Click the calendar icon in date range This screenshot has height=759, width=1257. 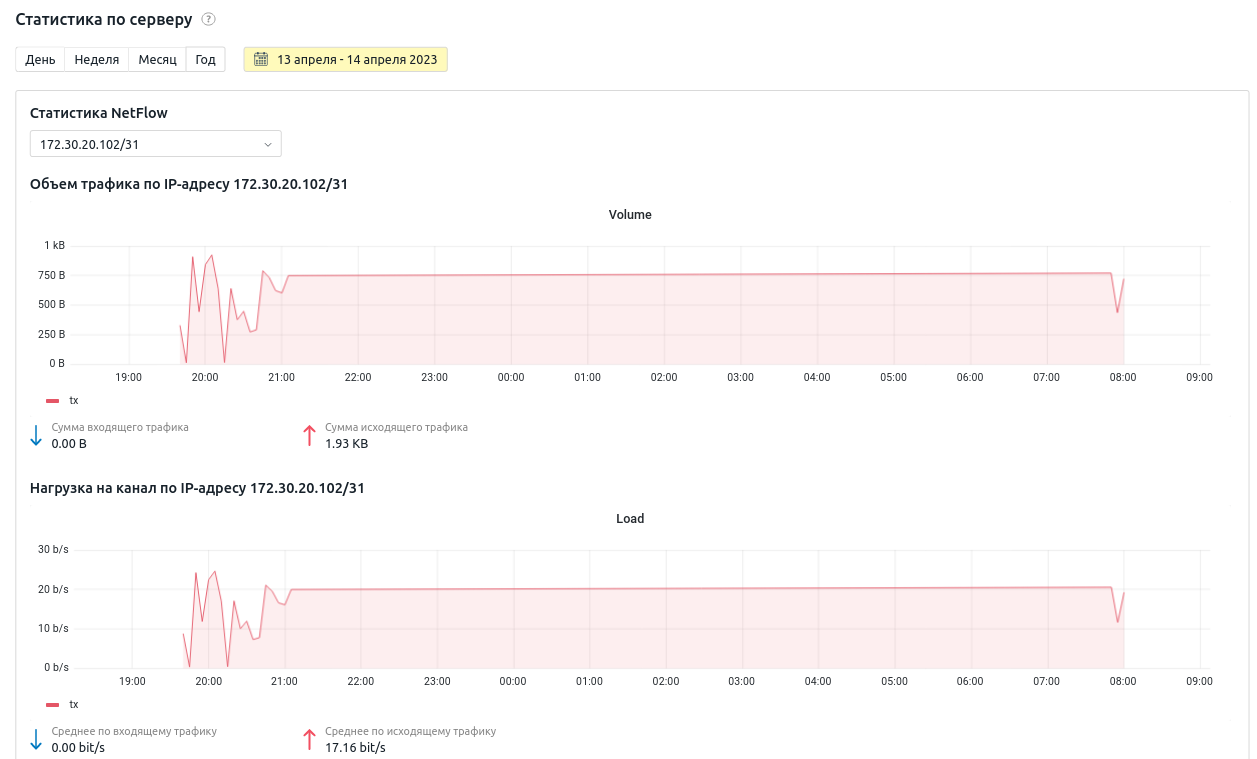pos(261,60)
